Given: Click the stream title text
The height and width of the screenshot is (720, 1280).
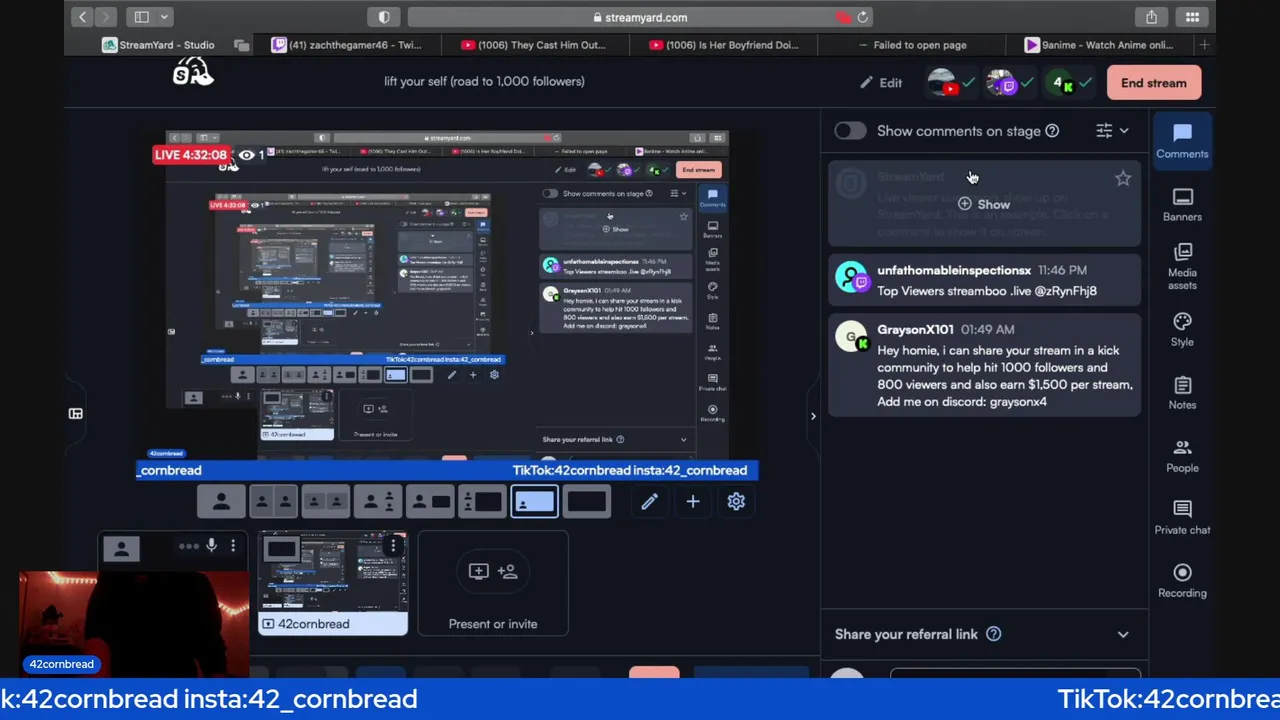Looking at the screenshot, I should tap(484, 81).
